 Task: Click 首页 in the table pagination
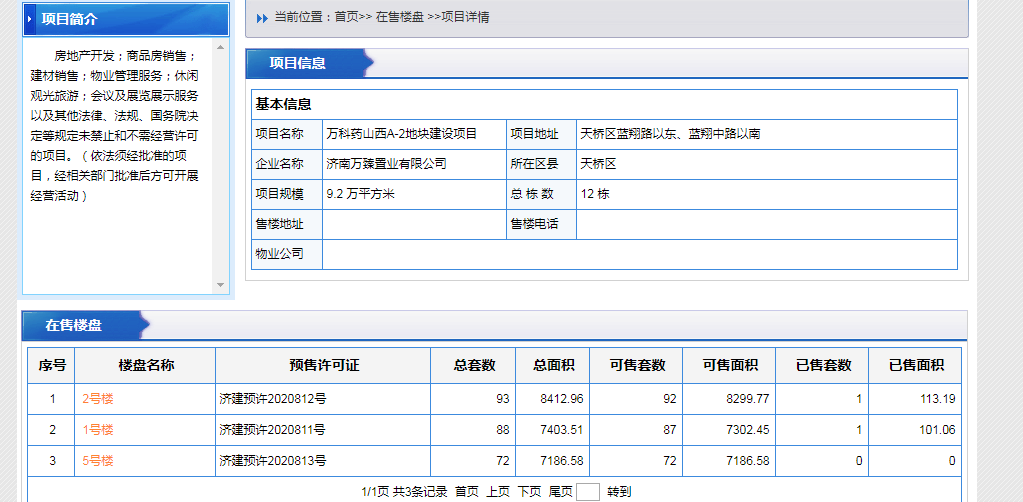point(466,492)
